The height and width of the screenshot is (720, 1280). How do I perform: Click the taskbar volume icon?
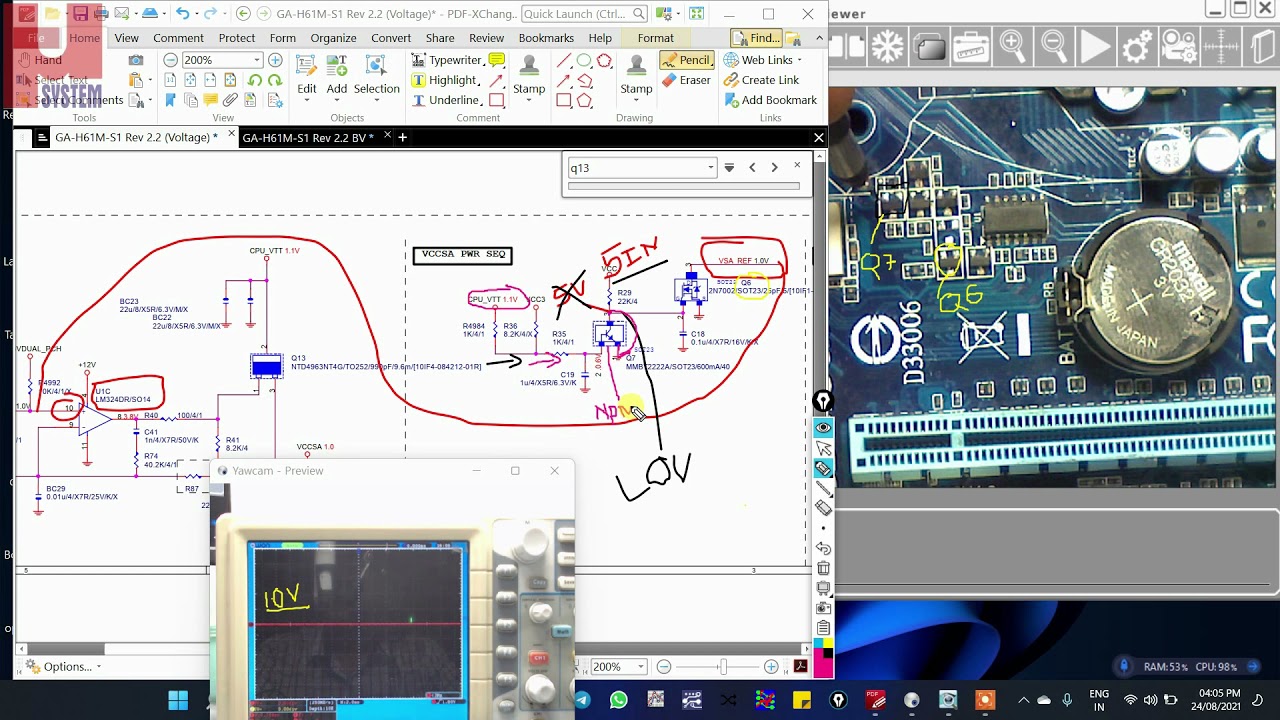[1151, 700]
